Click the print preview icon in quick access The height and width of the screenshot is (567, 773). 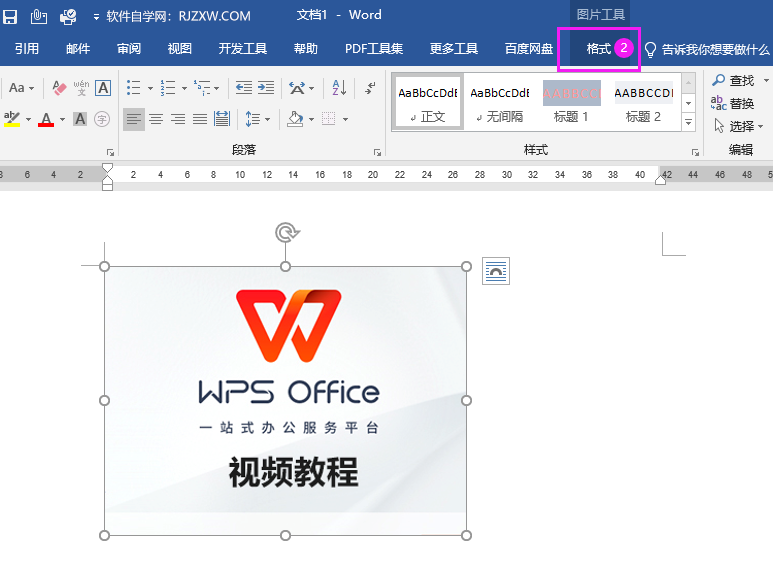coord(68,17)
